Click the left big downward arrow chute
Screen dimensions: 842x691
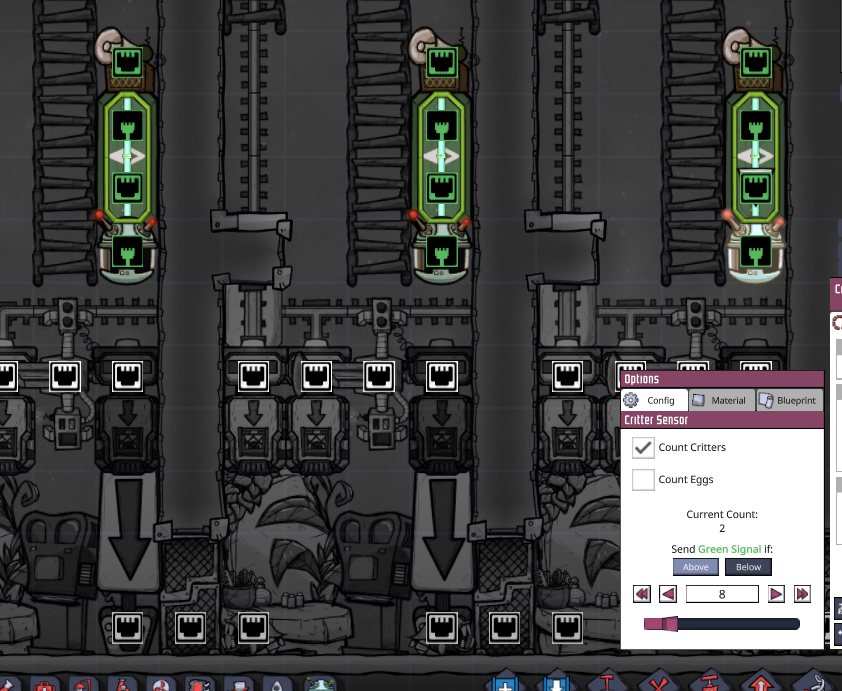coord(129,532)
